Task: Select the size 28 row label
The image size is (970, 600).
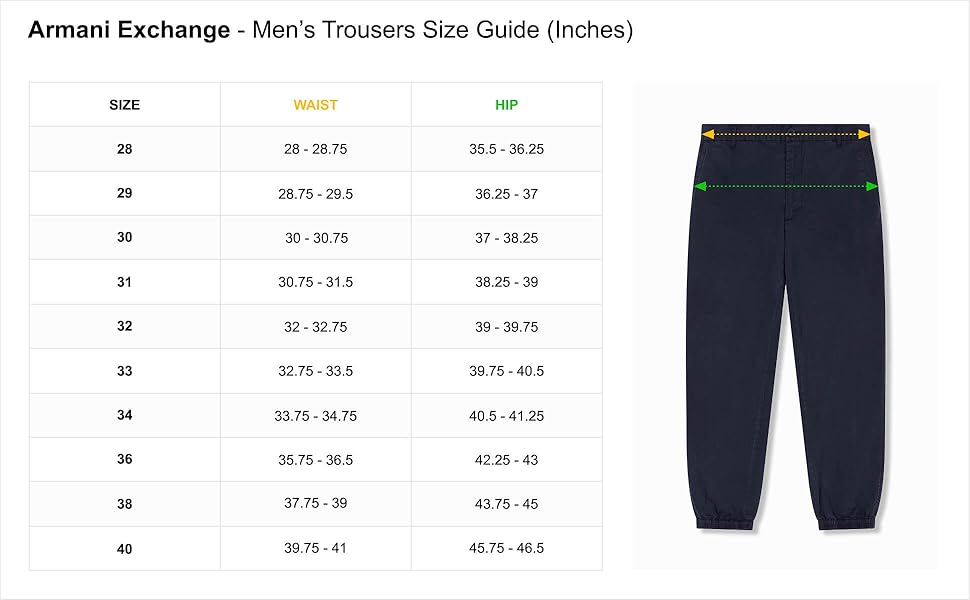Action: (x=124, y=149)
